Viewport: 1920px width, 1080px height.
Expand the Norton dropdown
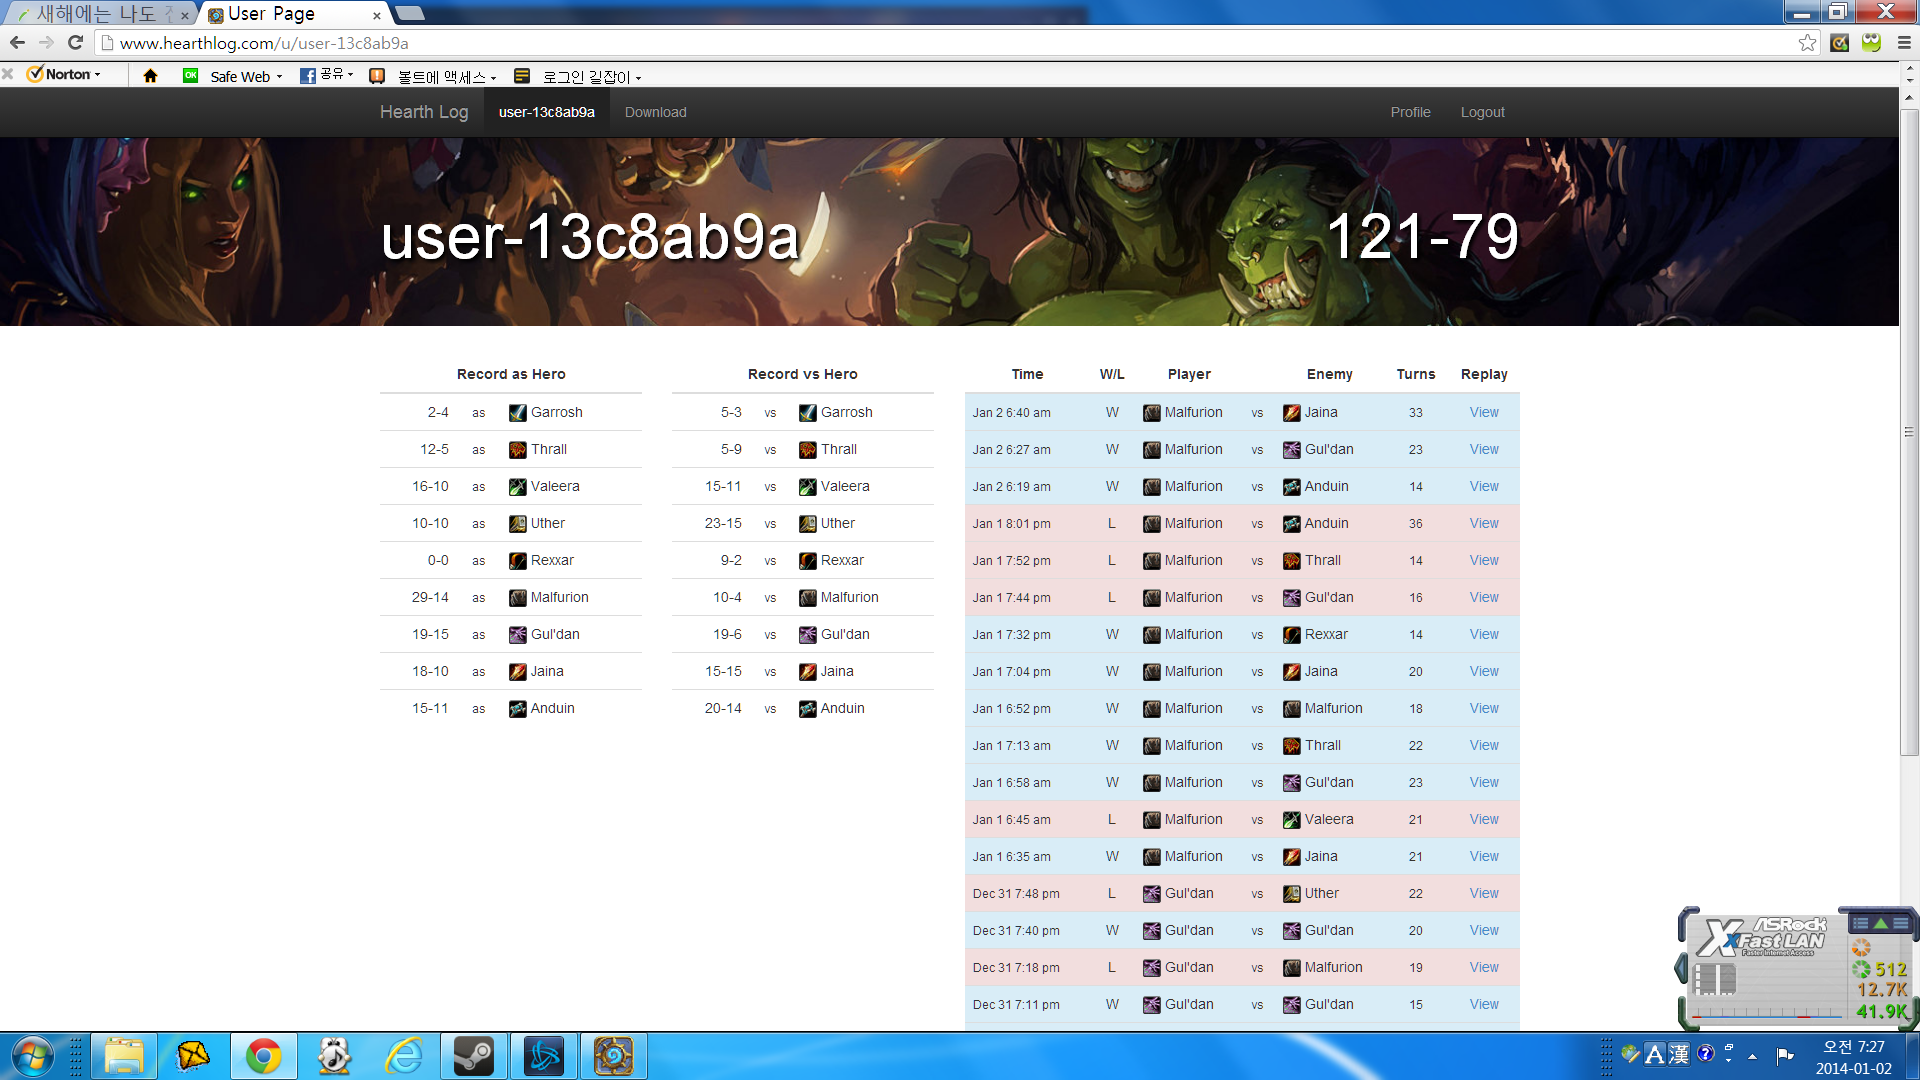72,75
